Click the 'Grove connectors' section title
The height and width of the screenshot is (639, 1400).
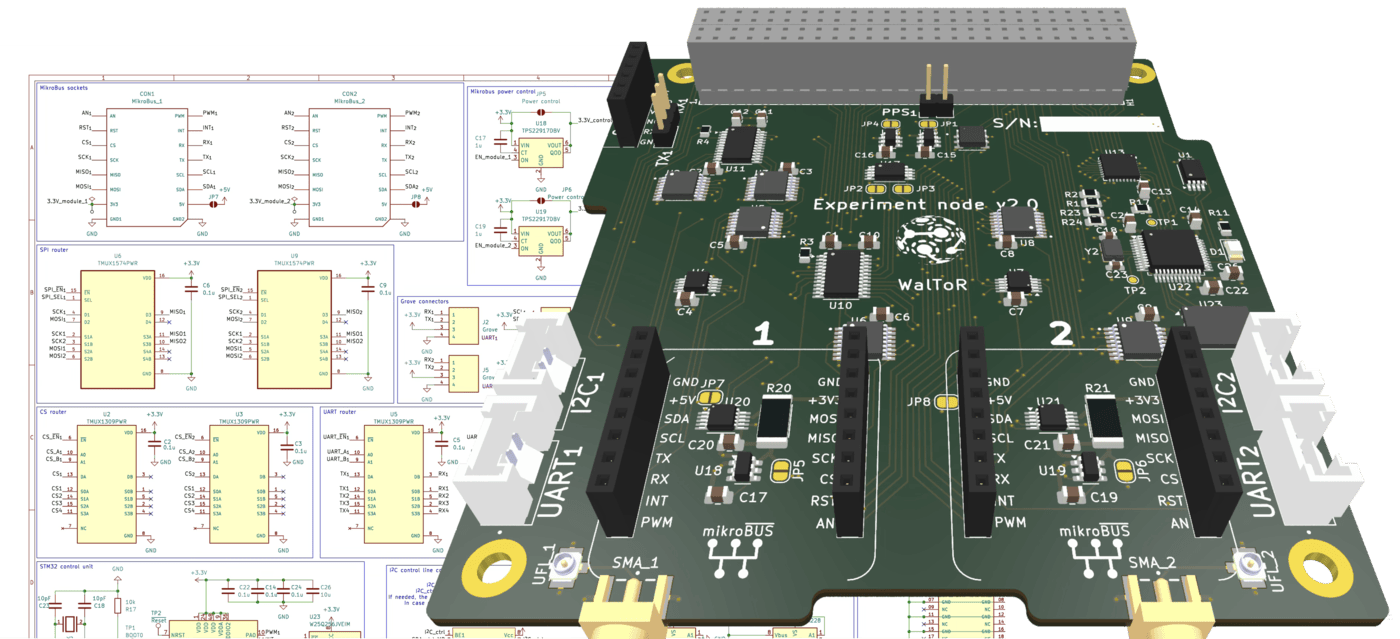pos(424,301)
